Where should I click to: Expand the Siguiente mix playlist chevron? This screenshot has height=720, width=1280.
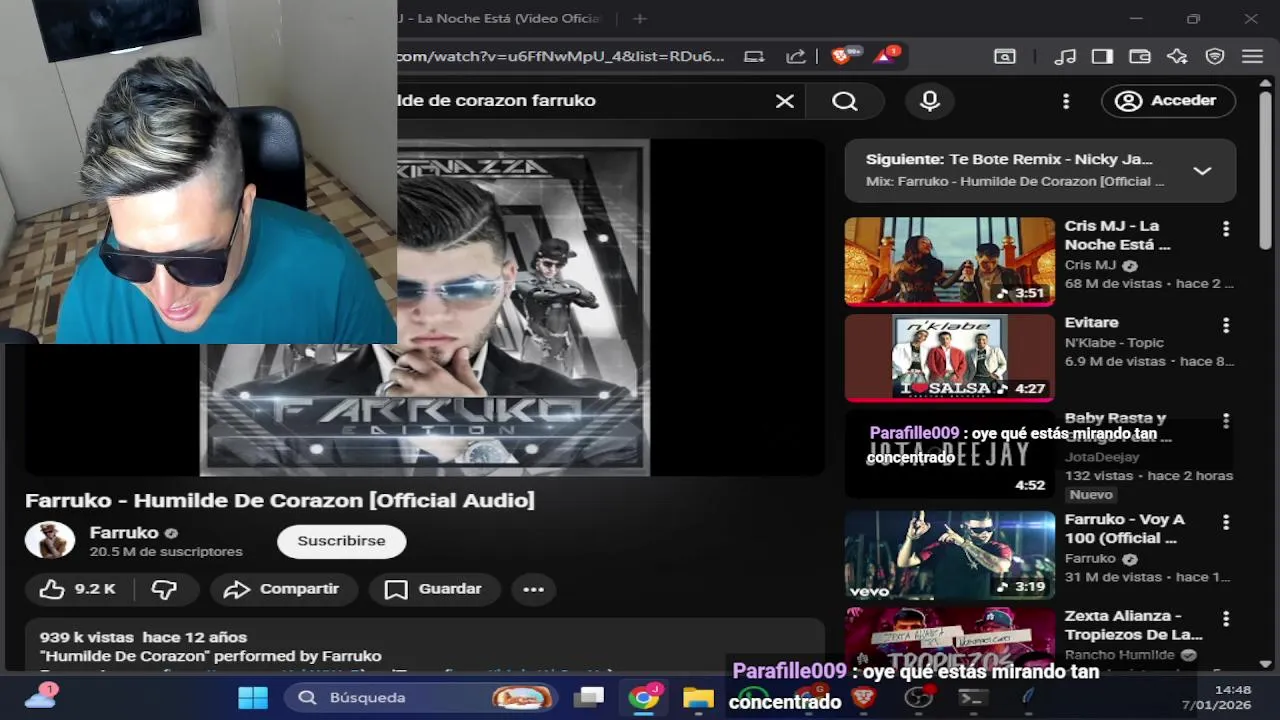point(1202,171)
